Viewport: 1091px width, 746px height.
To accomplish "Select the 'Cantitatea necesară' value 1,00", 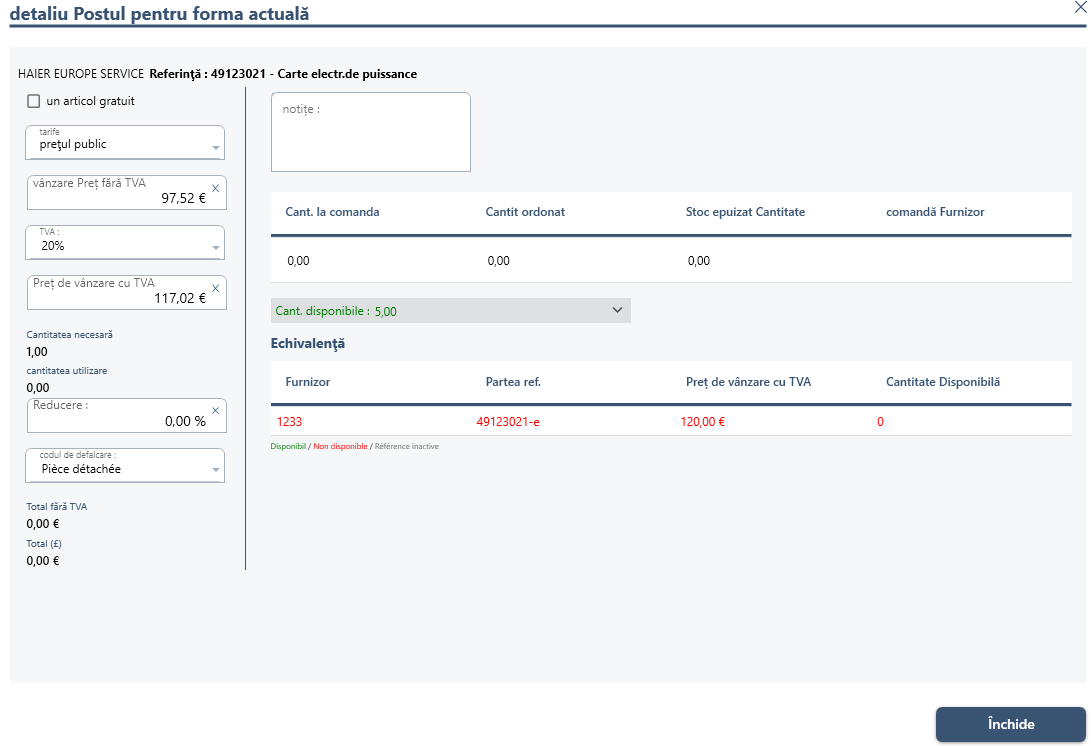I will coord(37,351).
